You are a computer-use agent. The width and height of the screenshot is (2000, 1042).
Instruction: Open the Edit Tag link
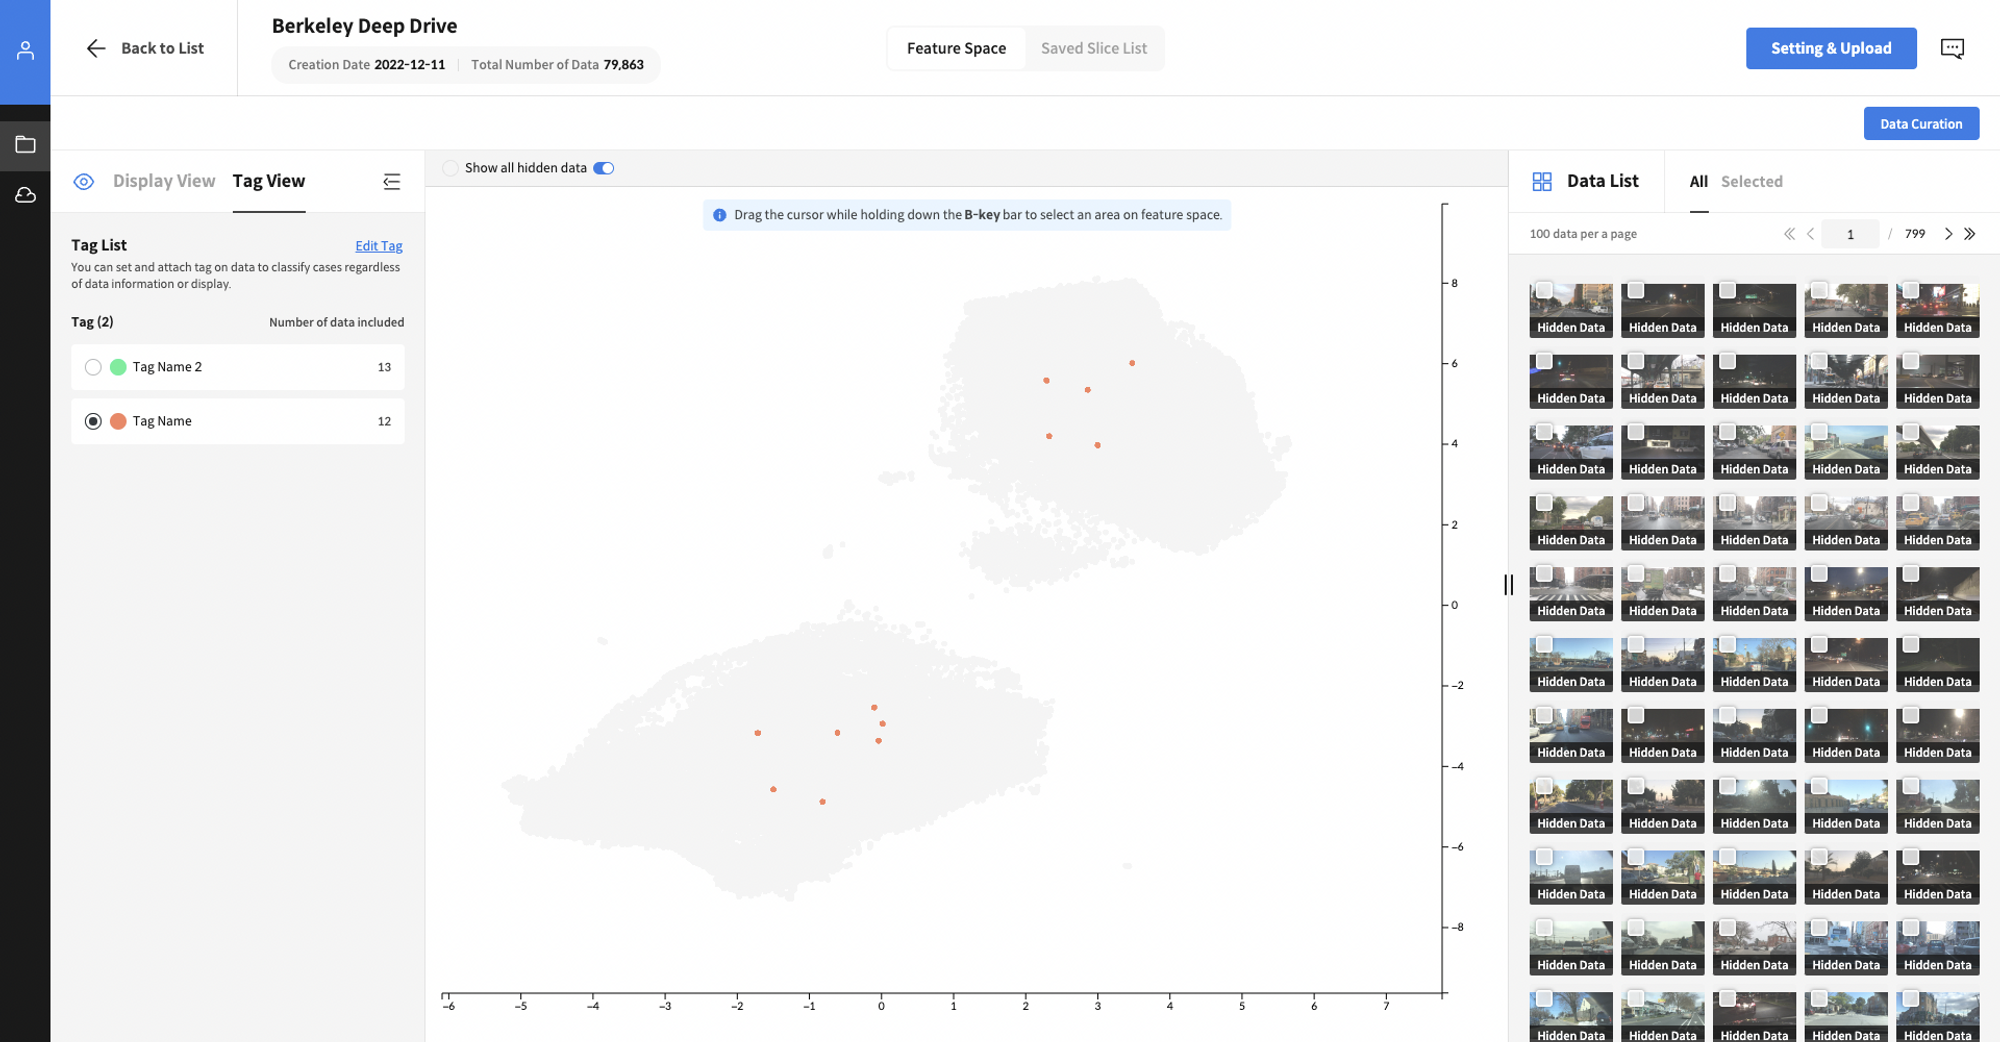(x=379, y=246)
